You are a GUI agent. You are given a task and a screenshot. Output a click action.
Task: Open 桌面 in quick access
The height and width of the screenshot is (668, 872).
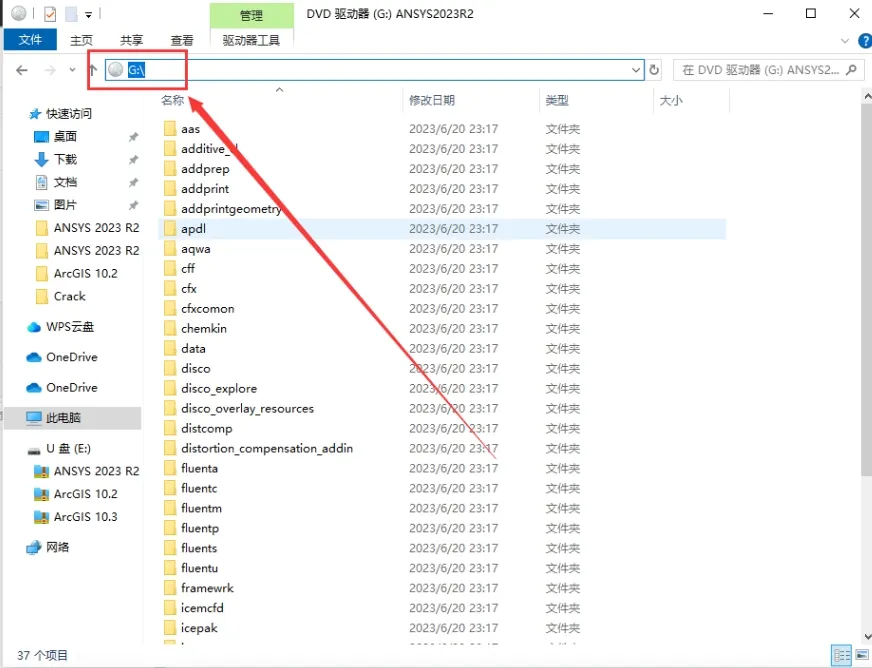pyautogui.click(x=56, y=137)
